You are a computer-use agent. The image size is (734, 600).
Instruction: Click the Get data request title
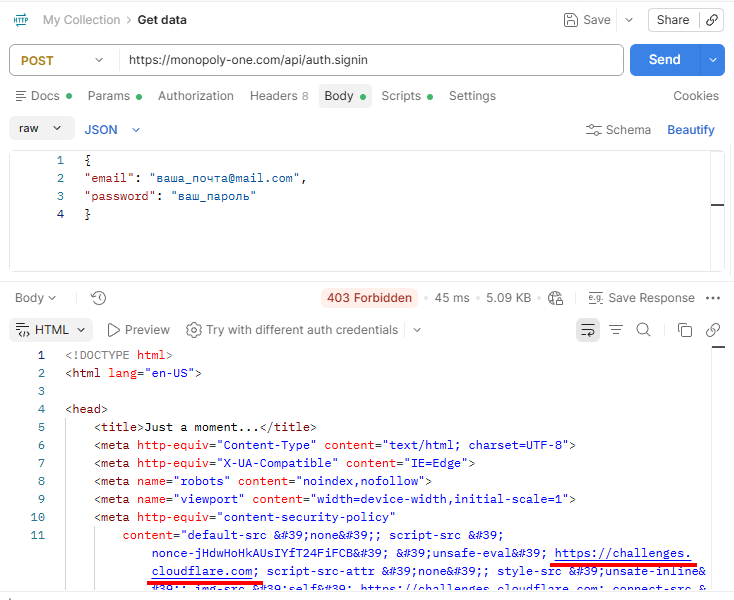pyautogui.click(x=162, y=20)
